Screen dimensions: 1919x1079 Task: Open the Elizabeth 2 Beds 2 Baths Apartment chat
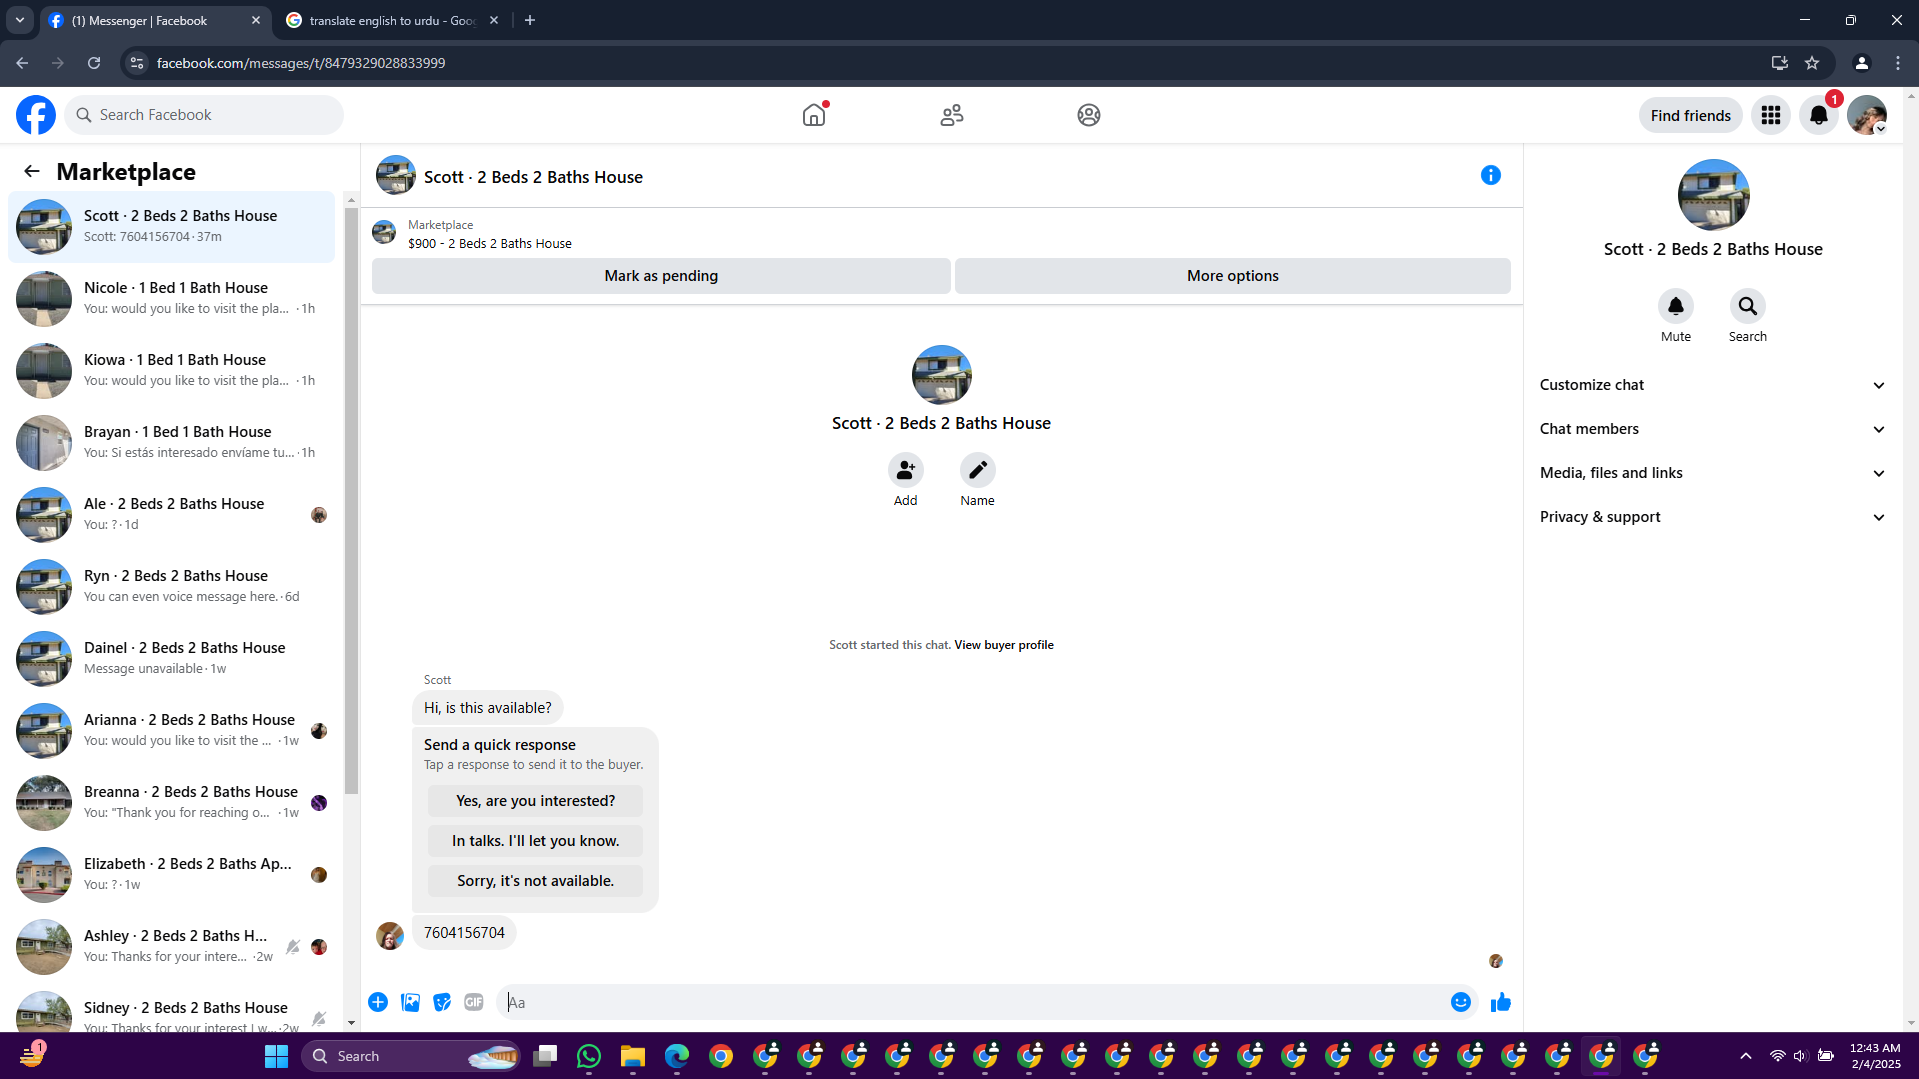172,875
